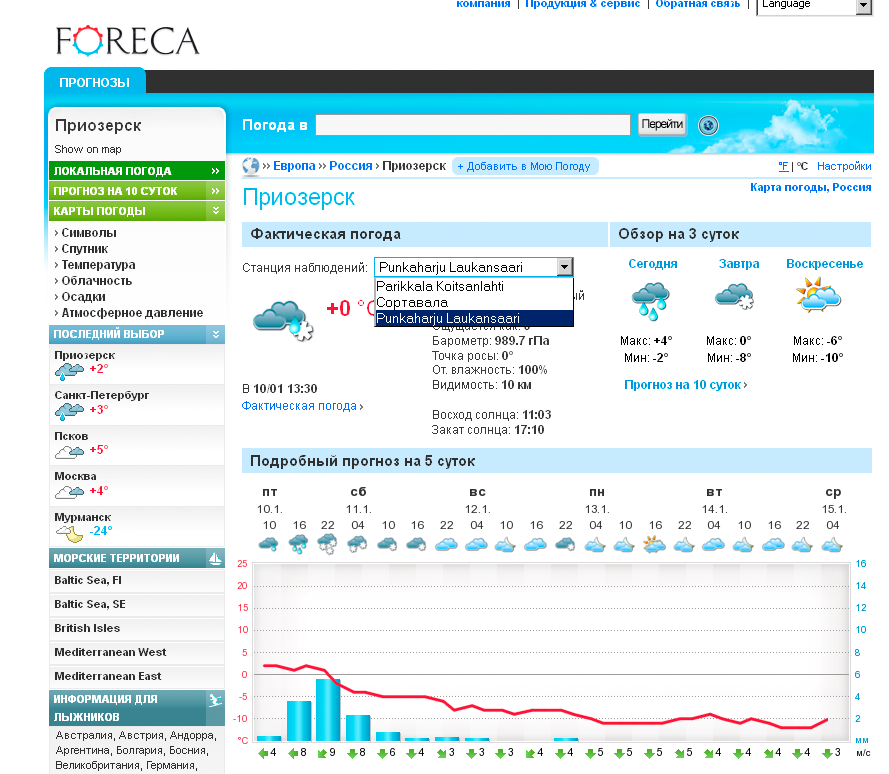The height and width of the screenshot is (774, 889).
Task: Click the Сегодня rain cloud icon
Action: tap(651, 302)
